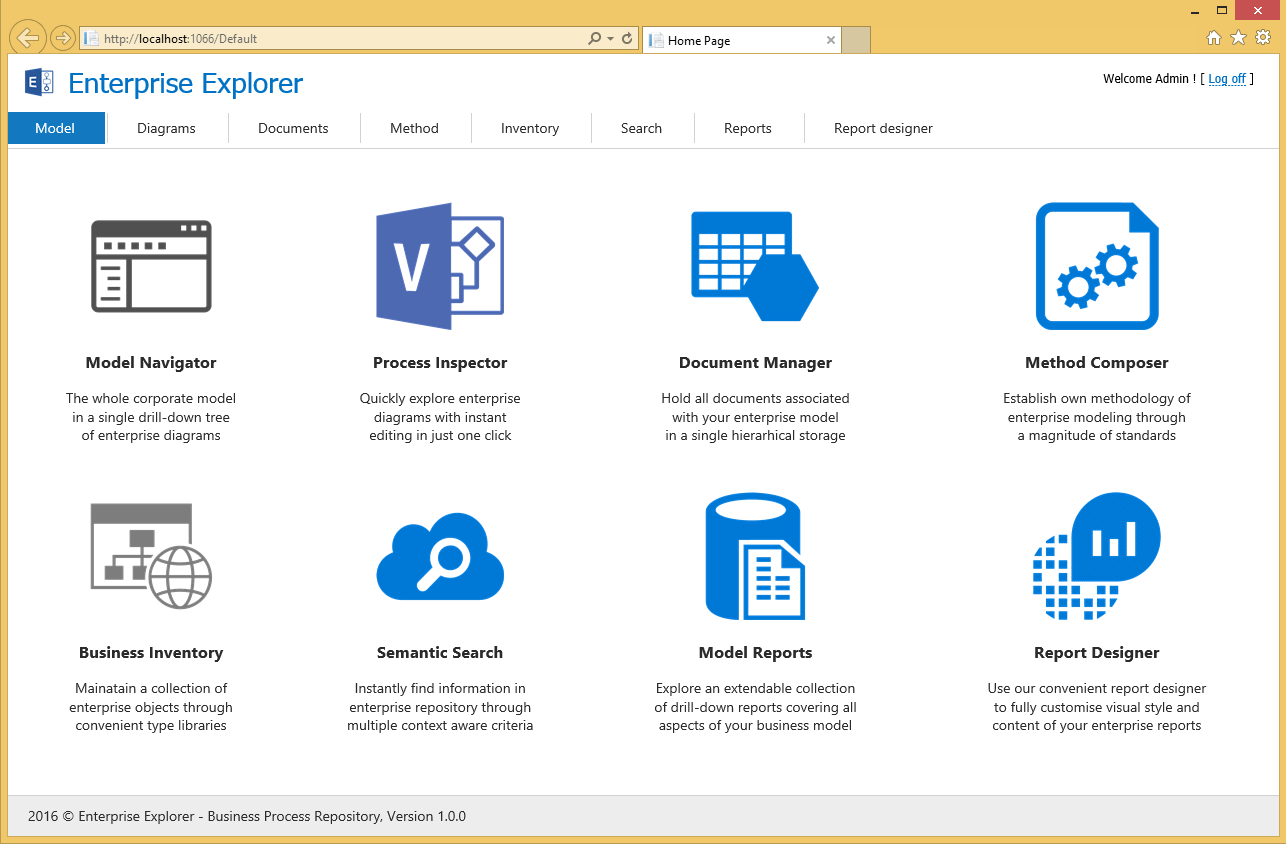The height and width of the screenshot is (844, 1286).
Task: Open the Business Inventory globe icon
Action: [x=151, y=556]
